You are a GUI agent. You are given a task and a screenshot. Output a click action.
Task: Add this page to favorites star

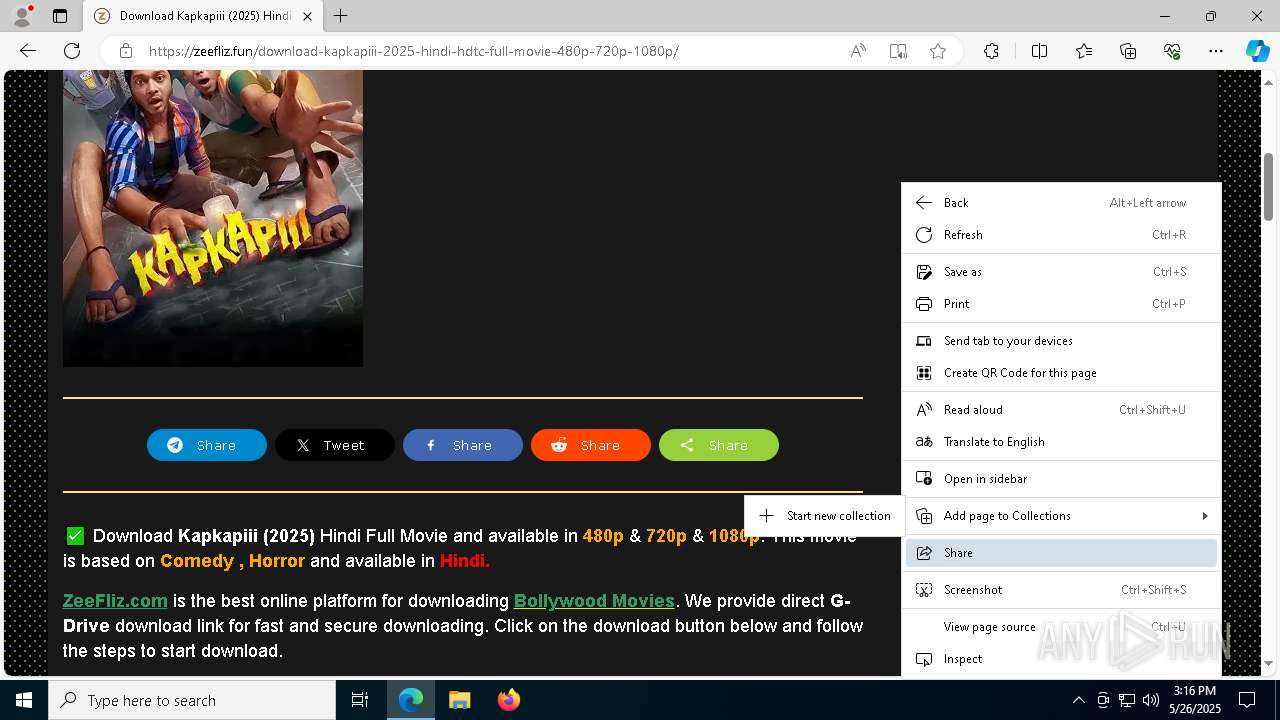point(938,51)
